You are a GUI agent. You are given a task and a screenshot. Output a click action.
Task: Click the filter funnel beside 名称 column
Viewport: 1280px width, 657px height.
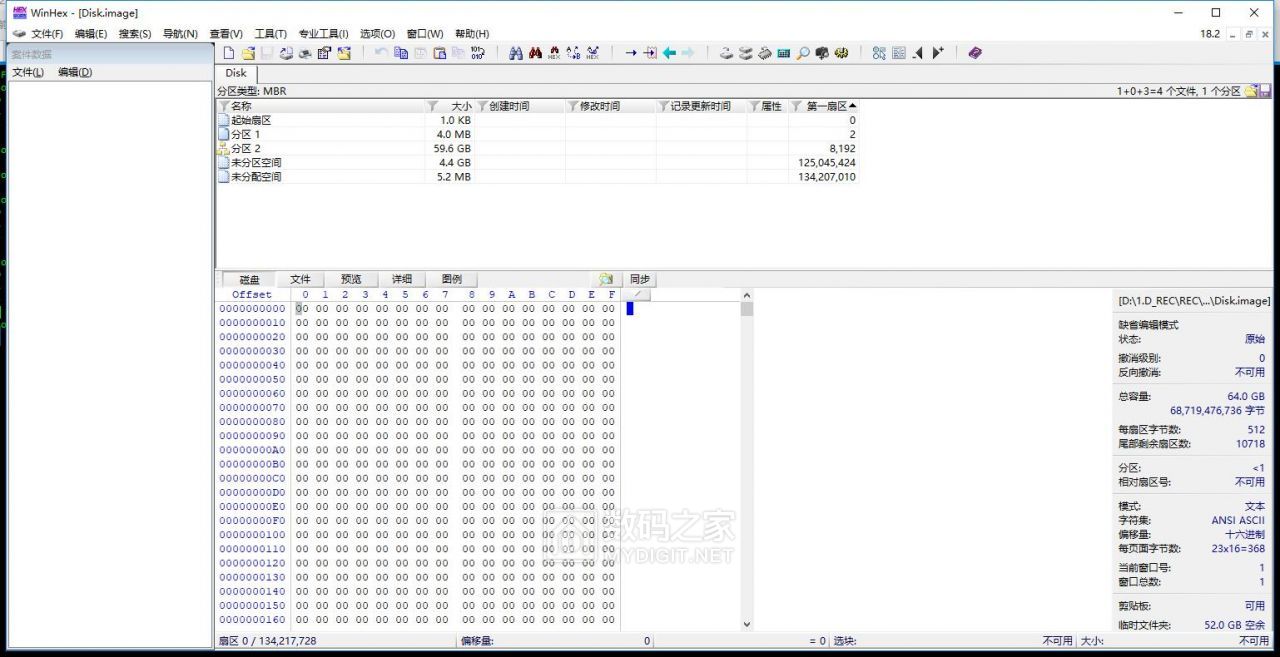[x=222, y=106]
